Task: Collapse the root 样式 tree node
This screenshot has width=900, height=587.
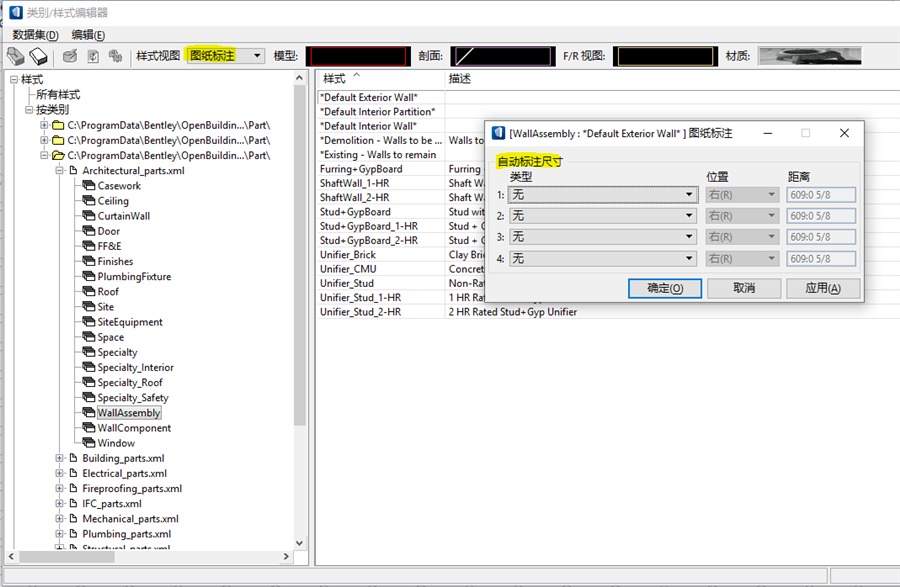Action: (x=14, y=80)
